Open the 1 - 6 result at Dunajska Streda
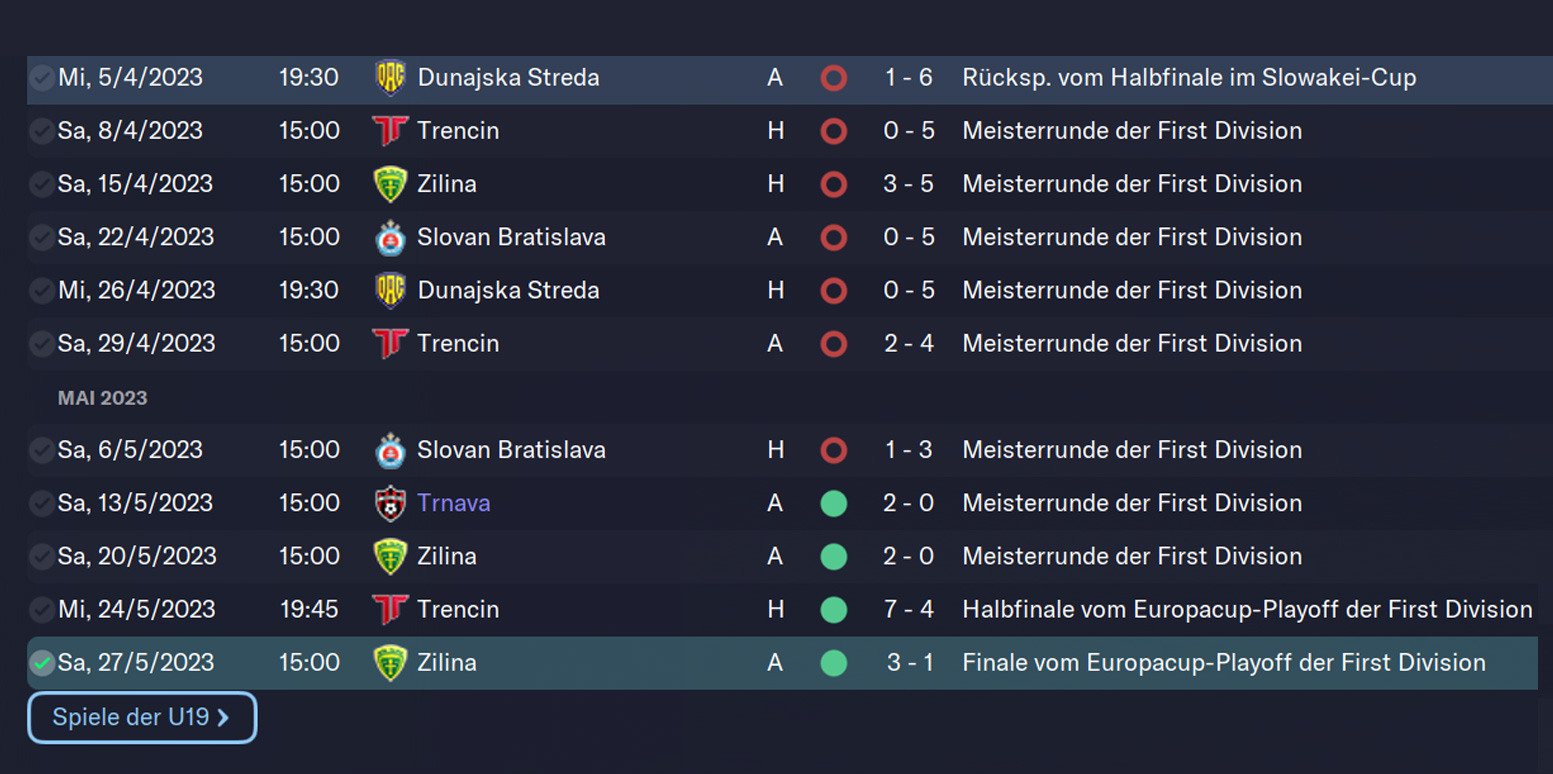The width and height of the screenshot is (1553, 774). tap(908, 77)
